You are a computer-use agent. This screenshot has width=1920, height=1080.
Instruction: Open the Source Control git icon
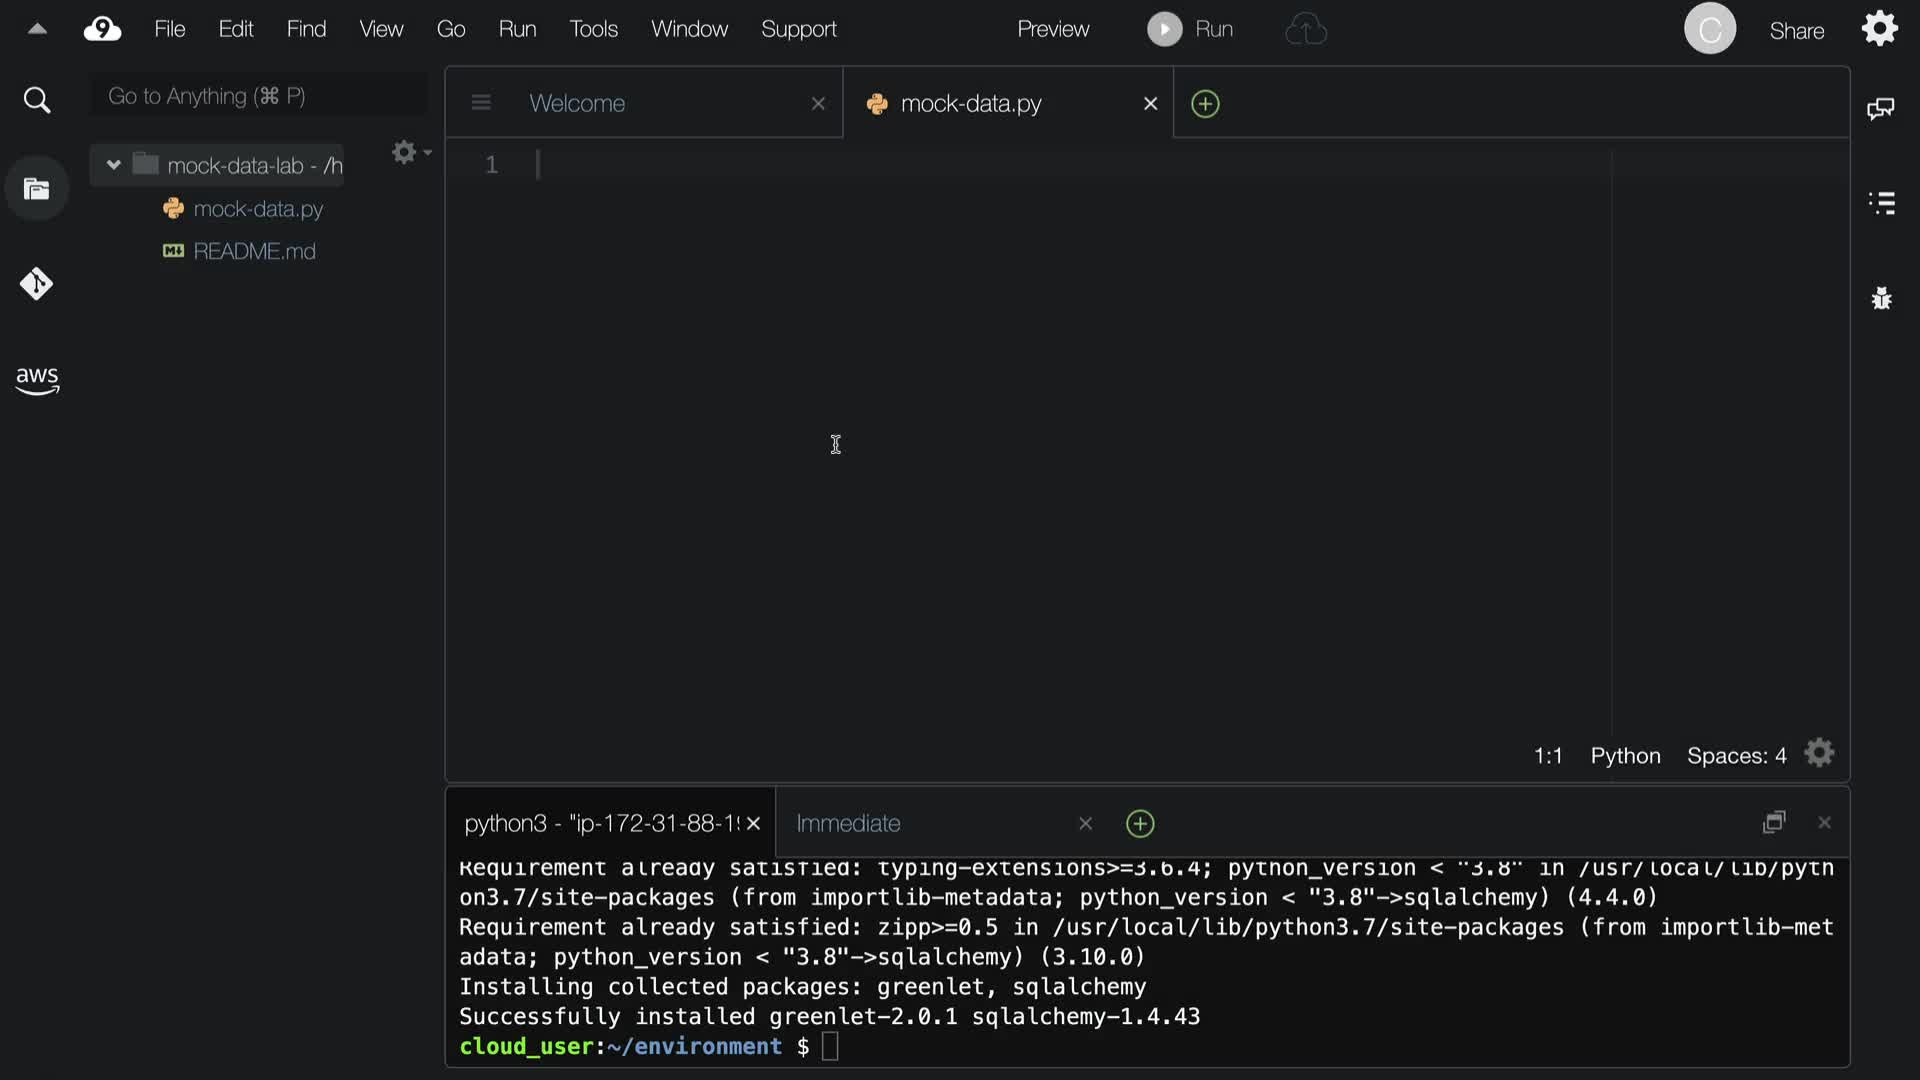37,284
